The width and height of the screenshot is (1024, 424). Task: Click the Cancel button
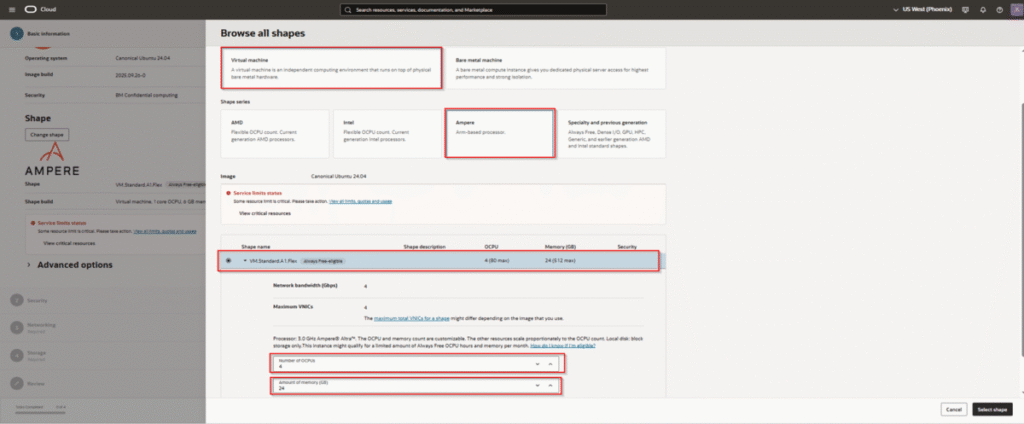[x=953, y=409]
